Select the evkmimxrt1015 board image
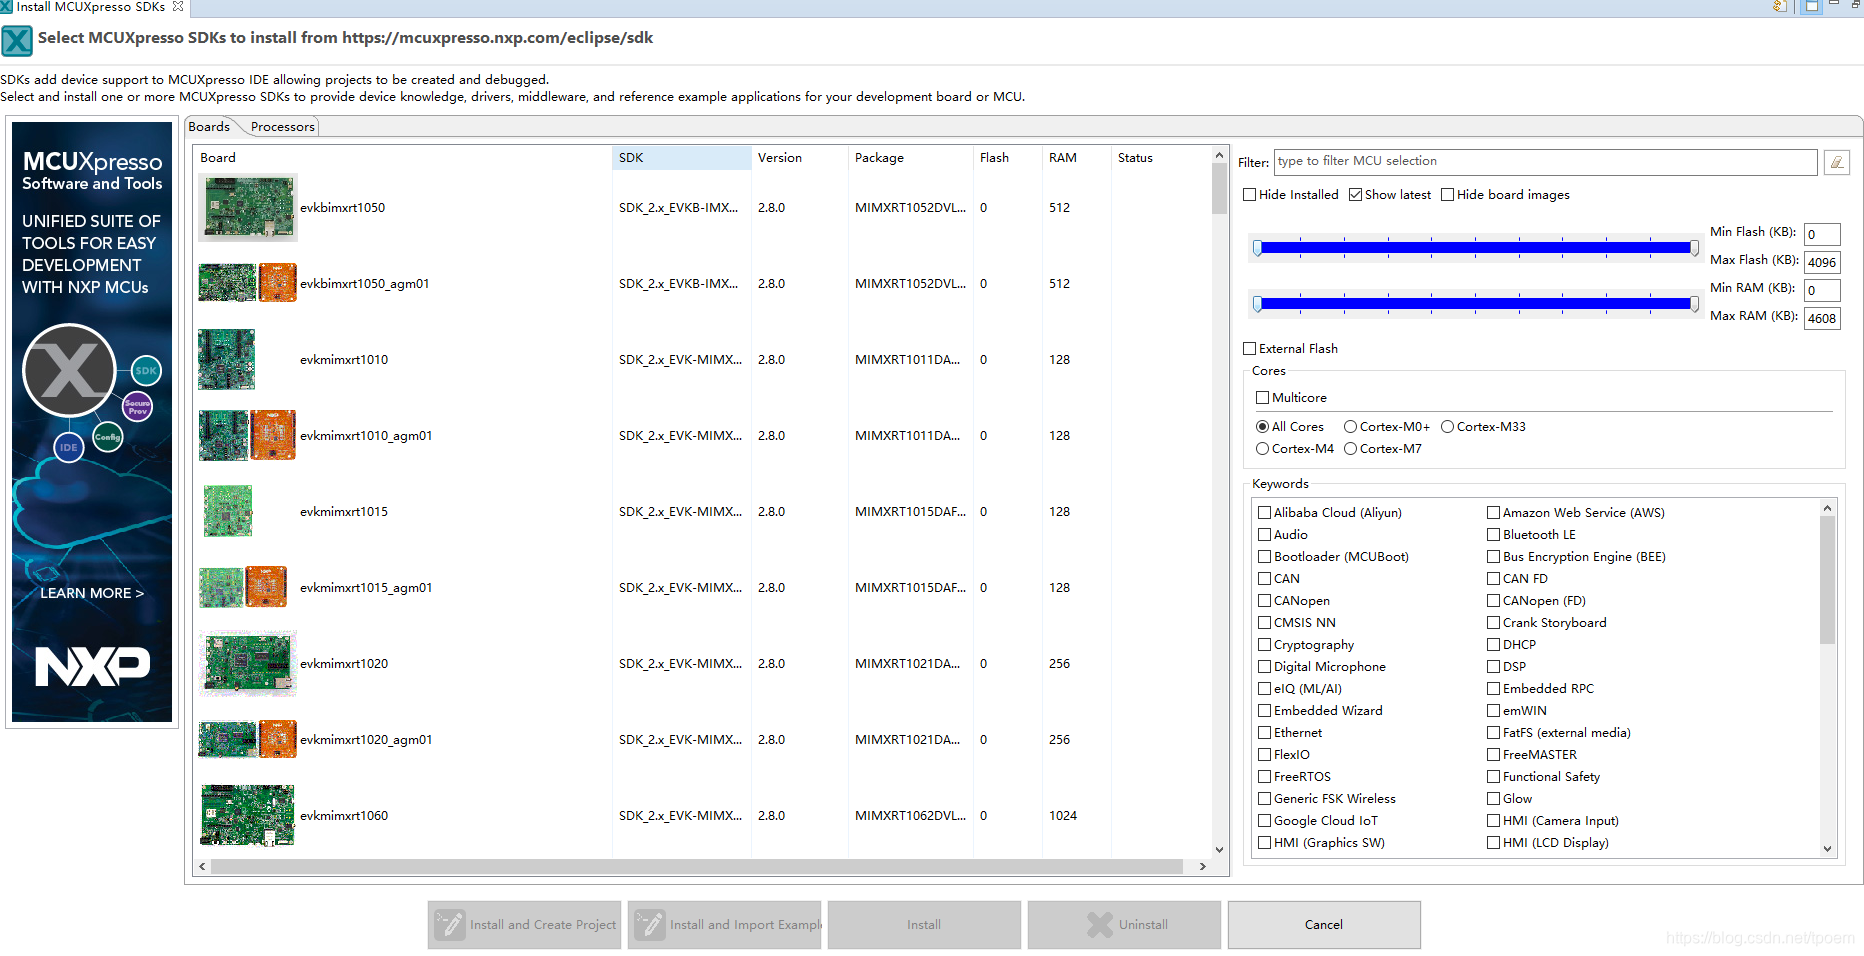1864x956 pixels. (x=228, y=511)
